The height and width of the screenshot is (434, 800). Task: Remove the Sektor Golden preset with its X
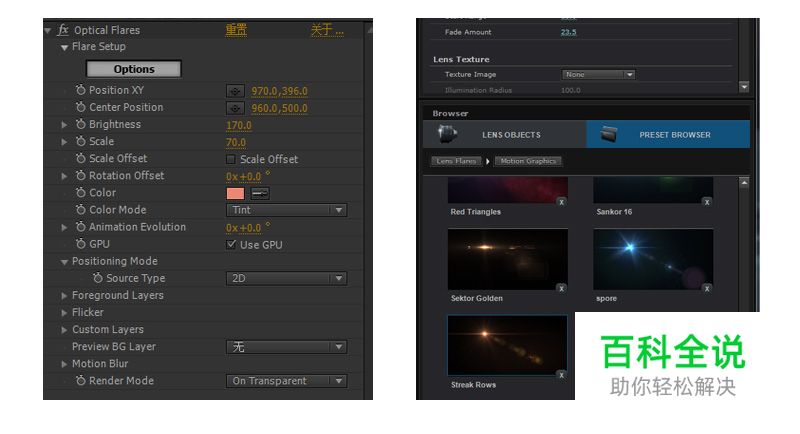[561, 288]
